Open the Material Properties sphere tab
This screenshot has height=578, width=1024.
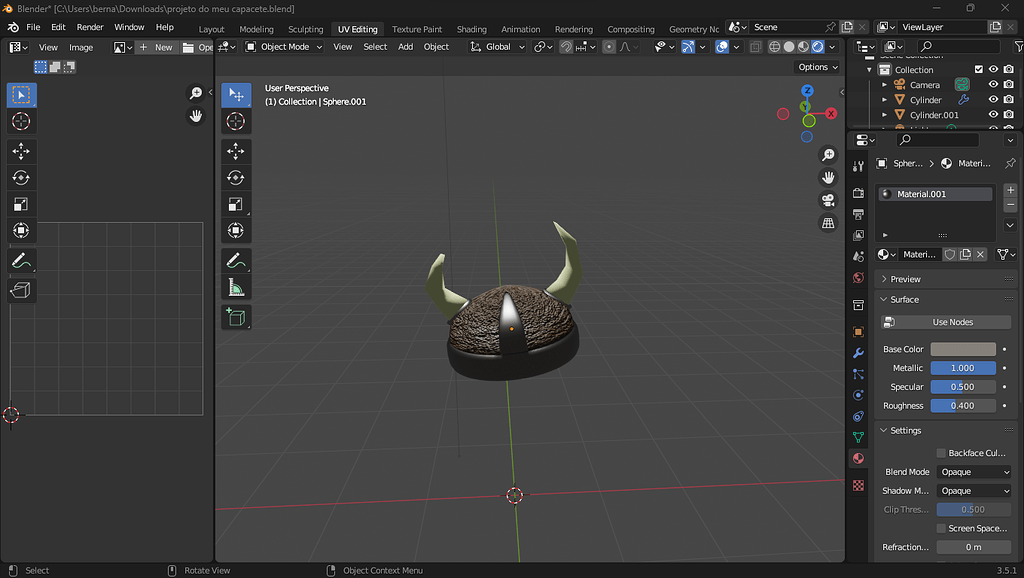point(859,457)
